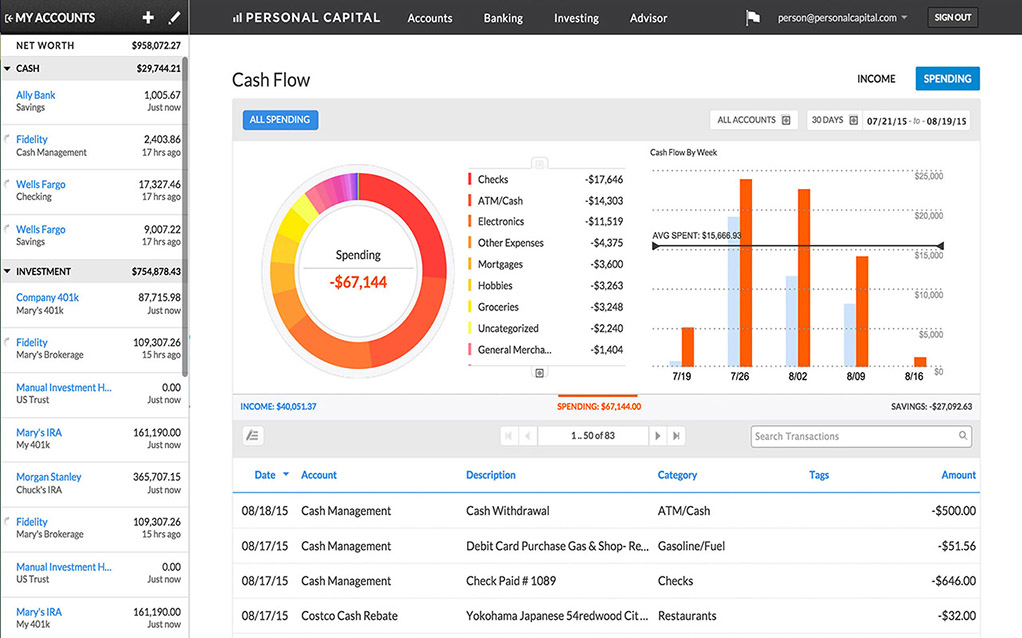Click the list view icon above transactions
1022x638 pixels.
click(x=253, y=436)
